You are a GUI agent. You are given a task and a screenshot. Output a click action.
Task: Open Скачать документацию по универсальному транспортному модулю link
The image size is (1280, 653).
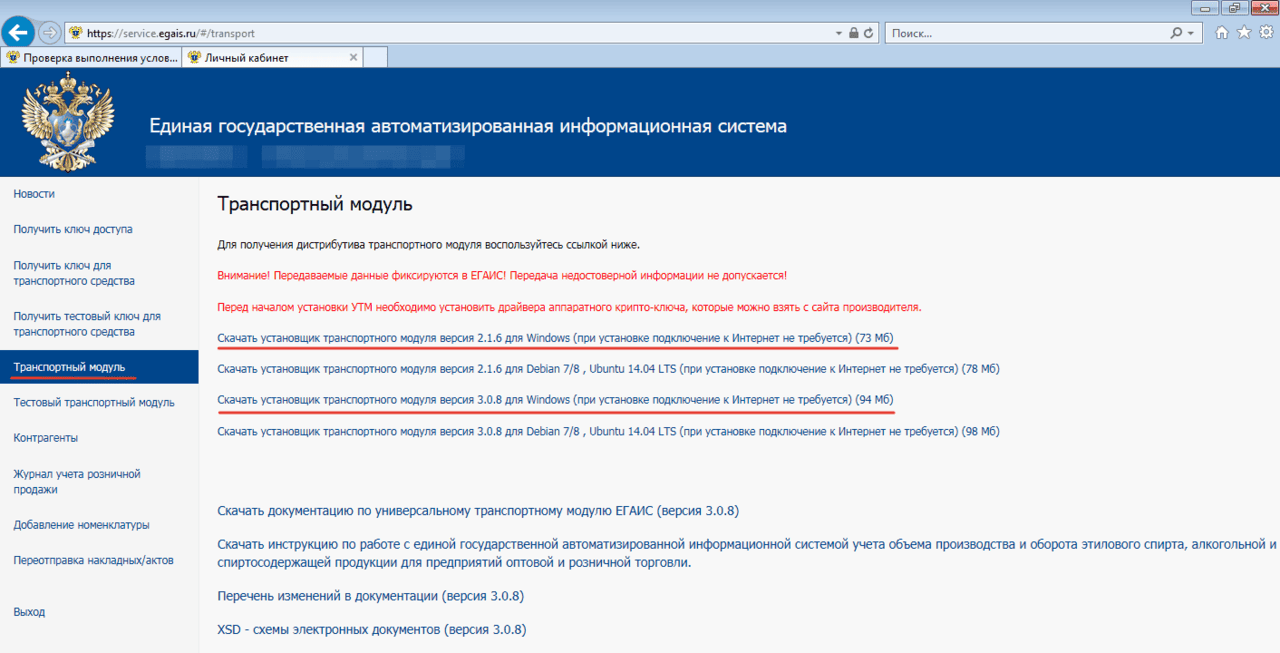(478, 511)
